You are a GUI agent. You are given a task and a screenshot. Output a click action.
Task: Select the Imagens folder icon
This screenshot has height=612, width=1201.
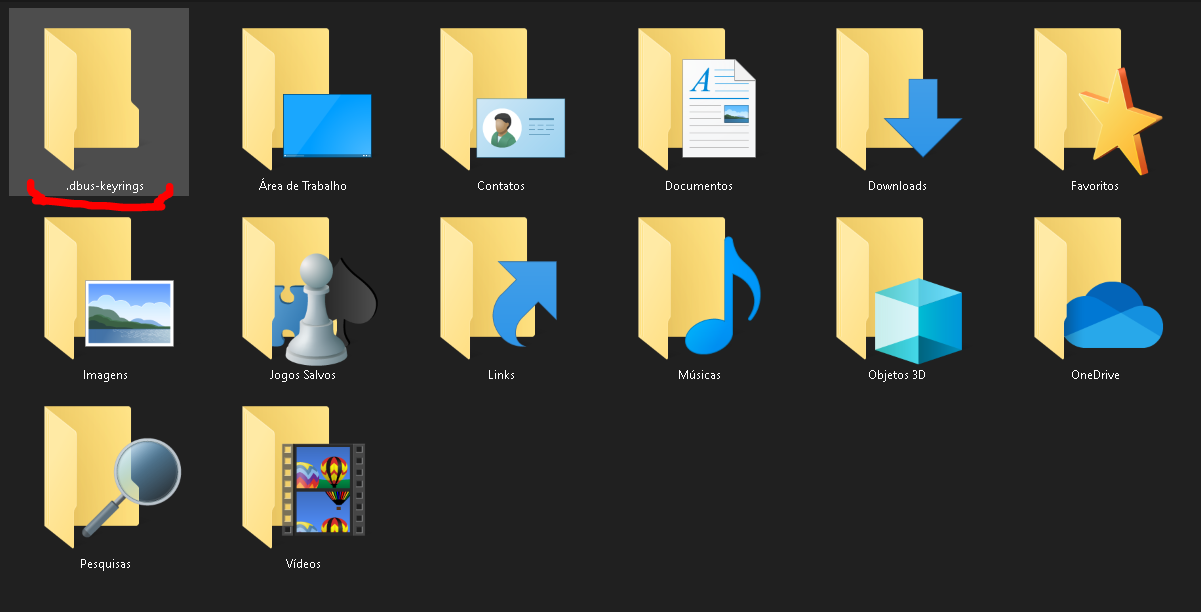click(x=108, y=287)
